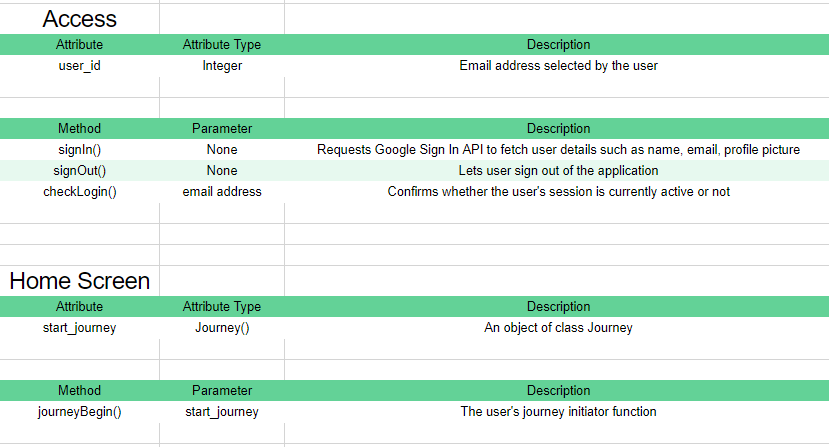
Task: Click the signOut() method cell
Action: (79, 171)
